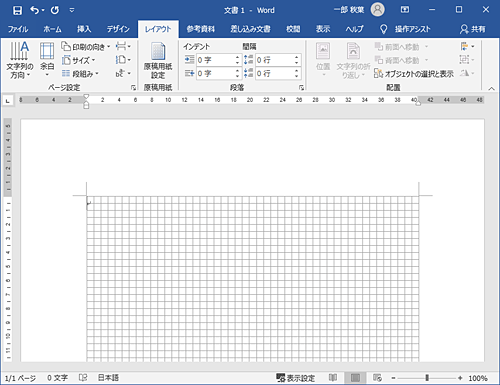Switch to the 表示 tab
Viewport: 500px width, 385px height.
323,29
